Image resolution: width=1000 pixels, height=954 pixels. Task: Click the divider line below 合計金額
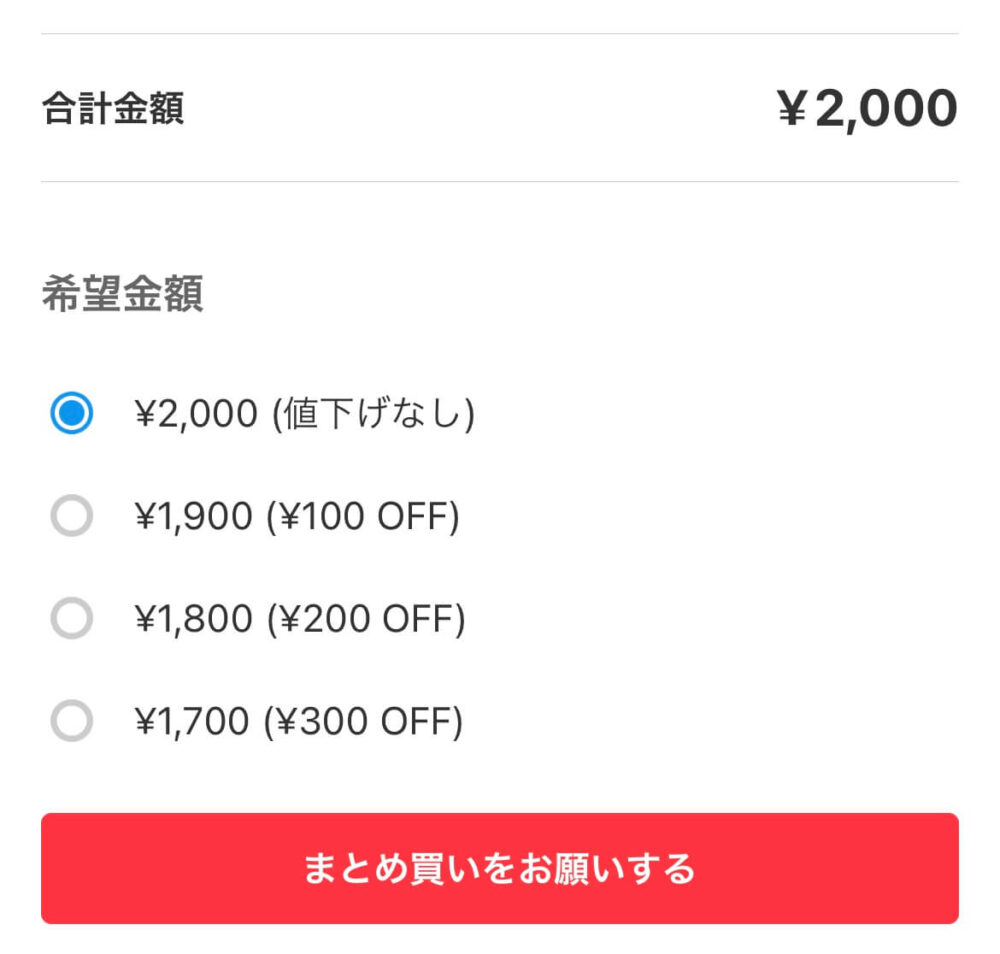point(500,181)
